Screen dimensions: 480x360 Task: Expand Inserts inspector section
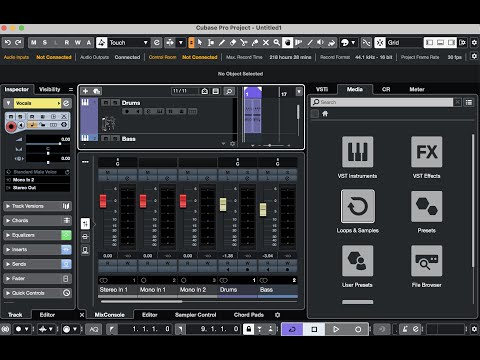38,249
